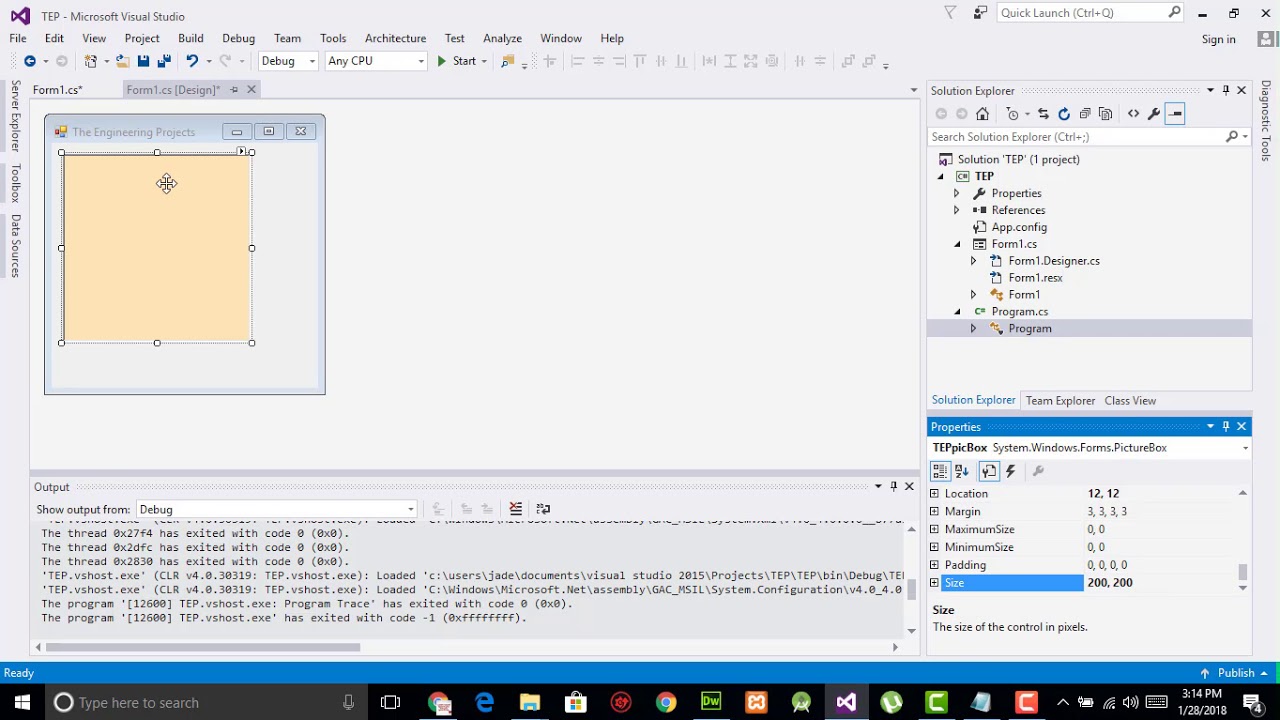Click Sync with Active Document arrows icon
1280x720 pixels.
1043,114
